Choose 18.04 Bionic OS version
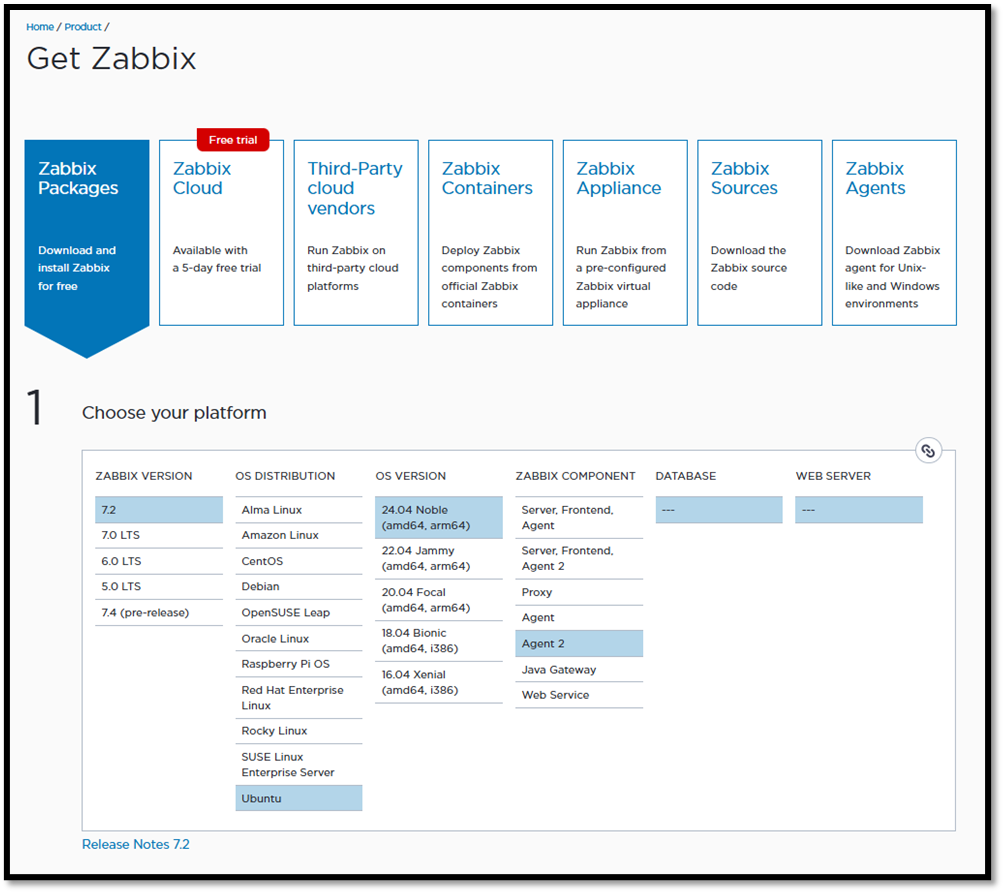1004x893 pixels. coord(438,640)
